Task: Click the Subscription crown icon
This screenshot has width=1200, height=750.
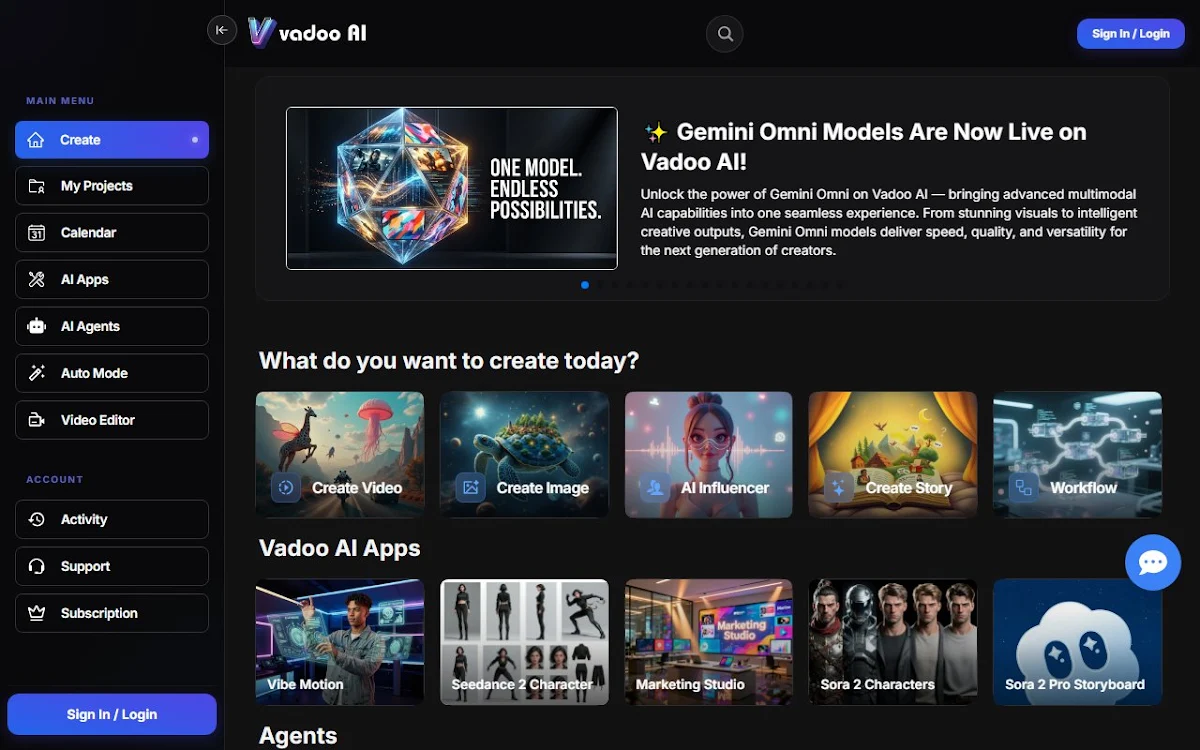Action: click(37, 614)
